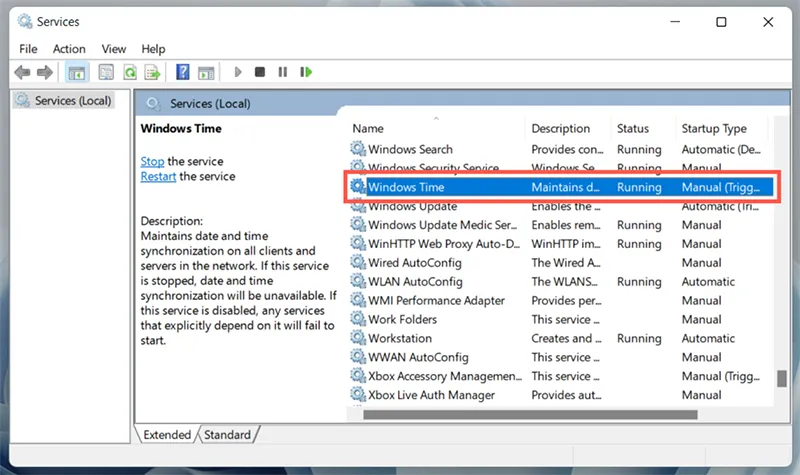Image resolution: width=800 pixels, height=475 pixels.
Task: Click the Stop the service link
Action: [x=152, y=161]
